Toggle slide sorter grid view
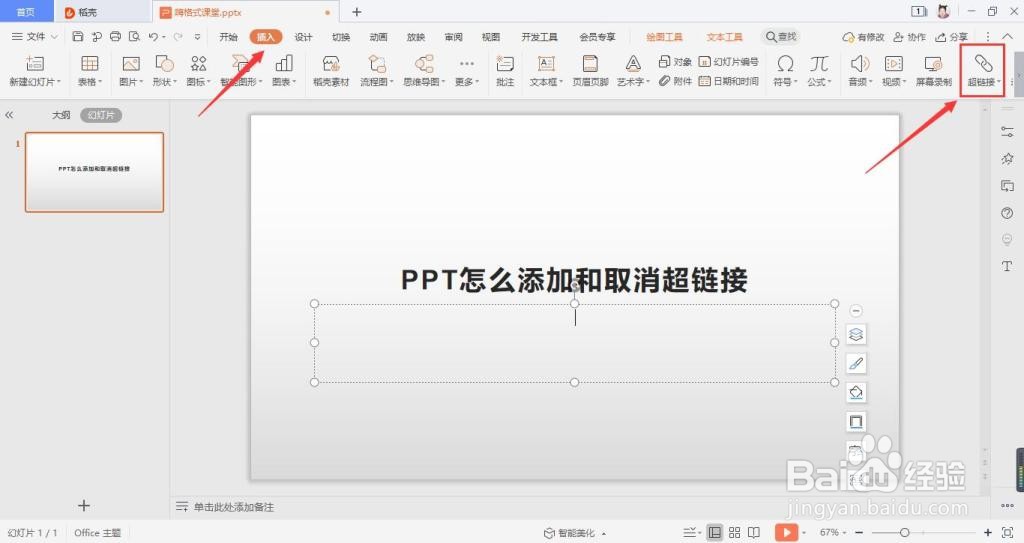 click(x=735, y=533)
